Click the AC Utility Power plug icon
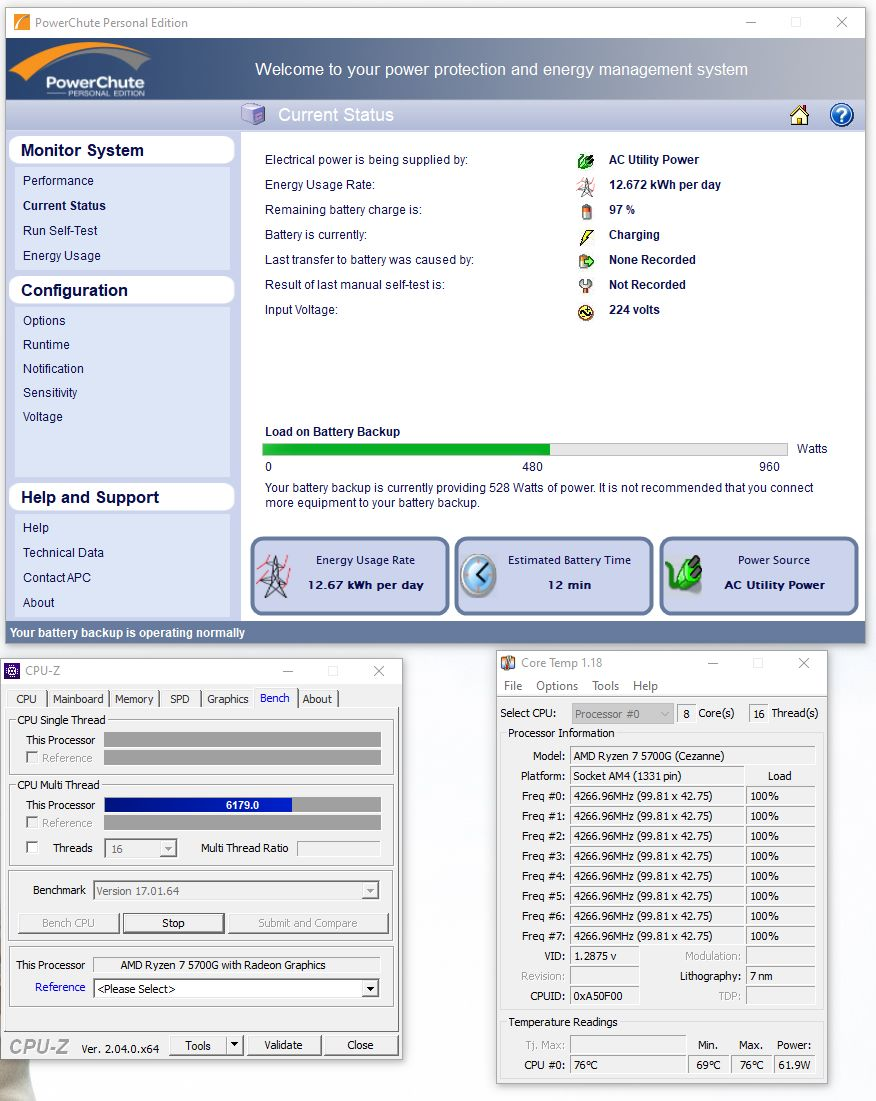The width and height of the screenshot is (876, 1101). (585, 161)
